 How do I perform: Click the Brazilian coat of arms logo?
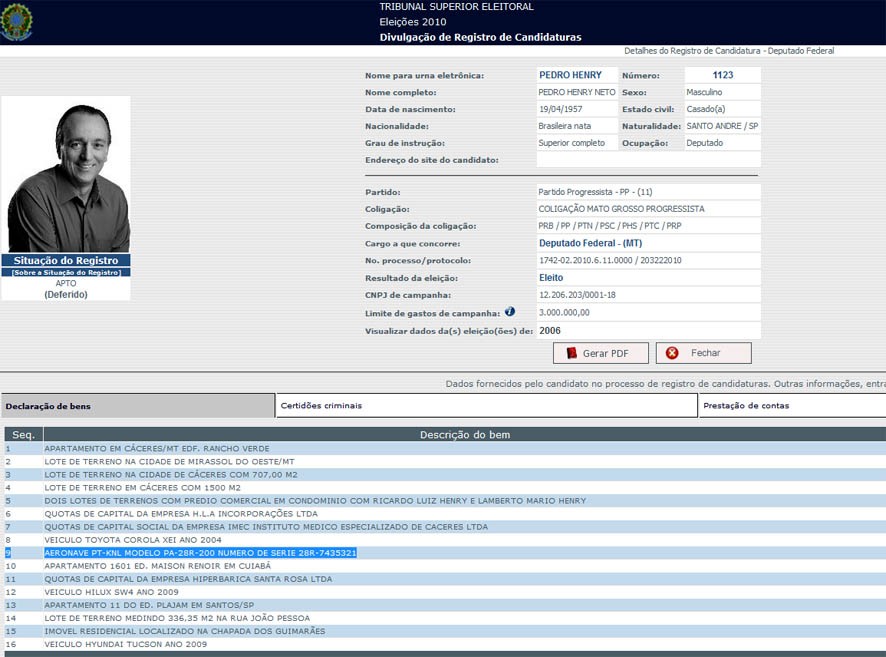click(x=17, y=22)
